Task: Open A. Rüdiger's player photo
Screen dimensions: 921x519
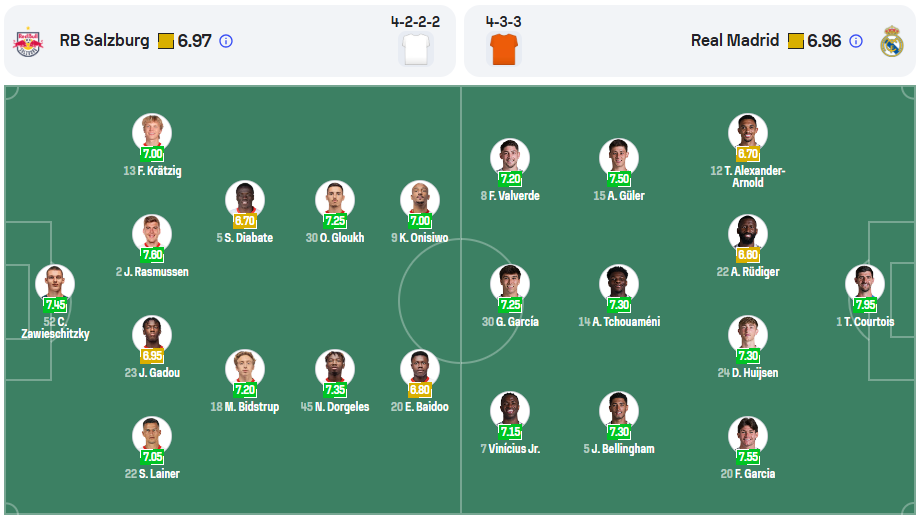Action: click(x=748, y=233)
